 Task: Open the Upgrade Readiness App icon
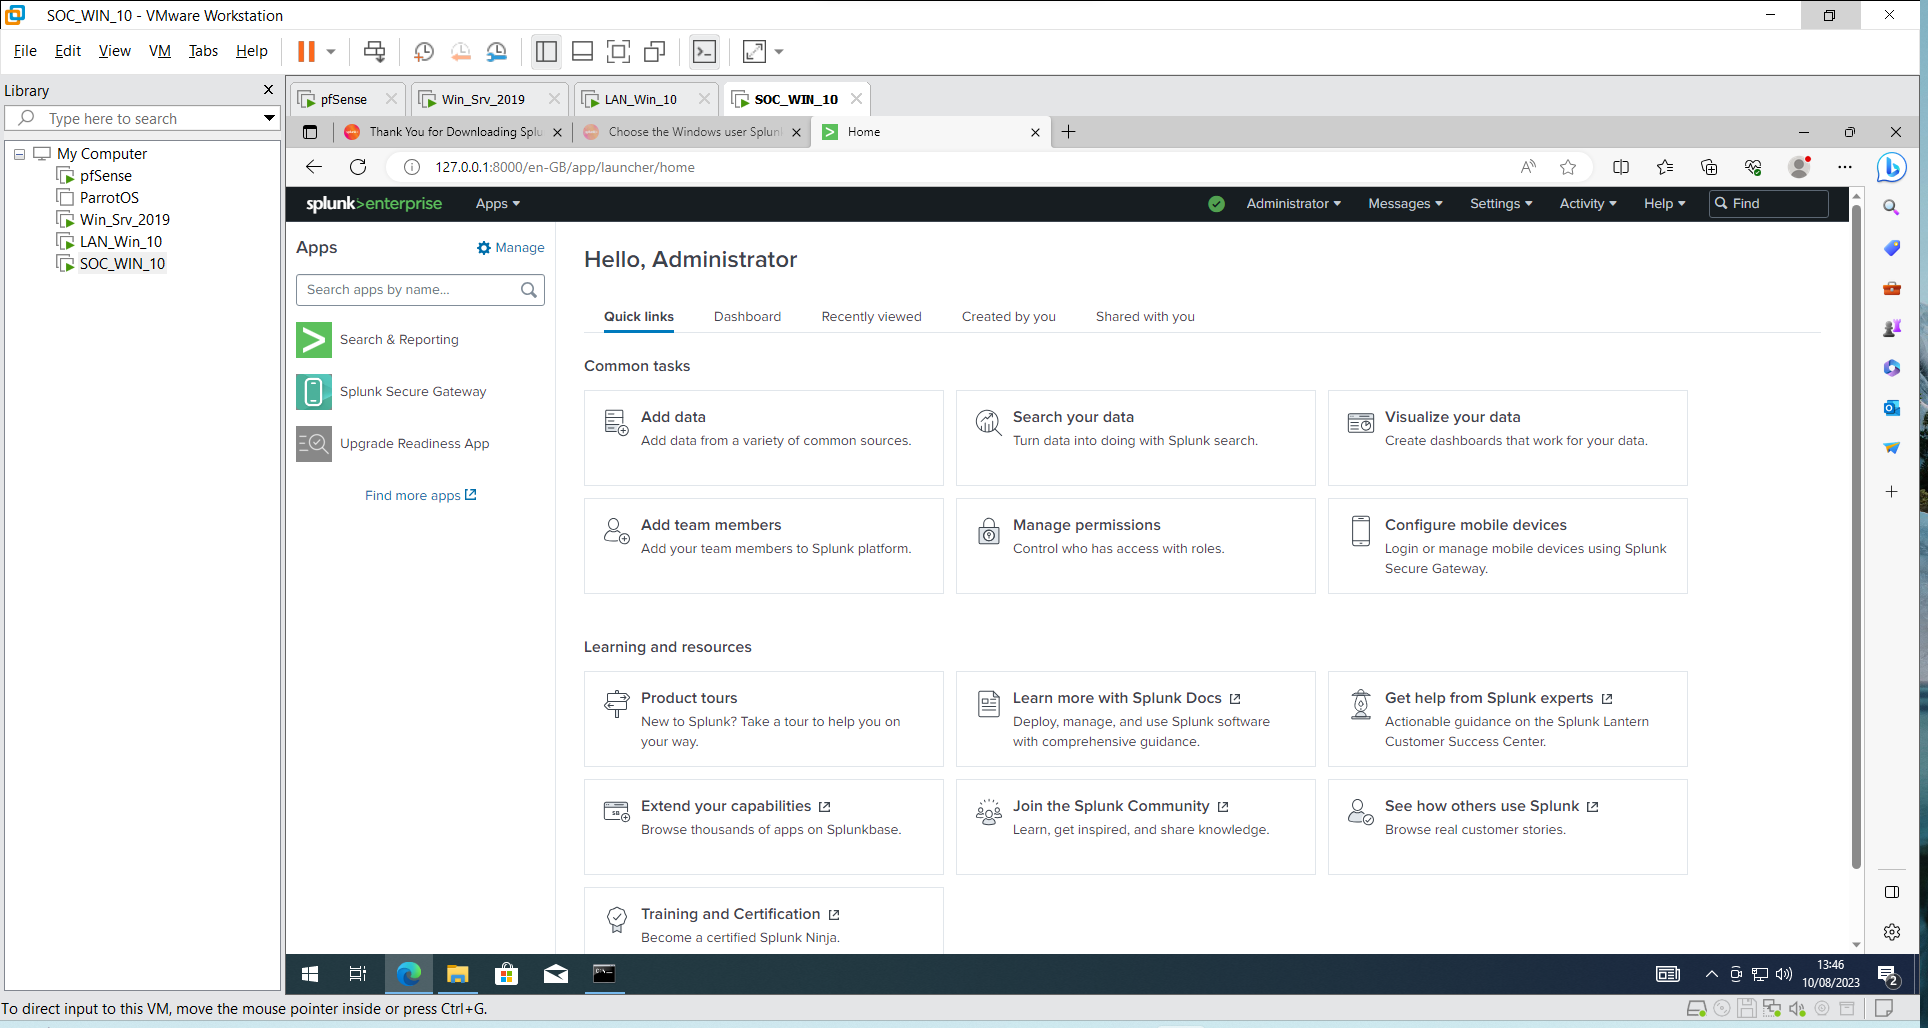(313, 444)
